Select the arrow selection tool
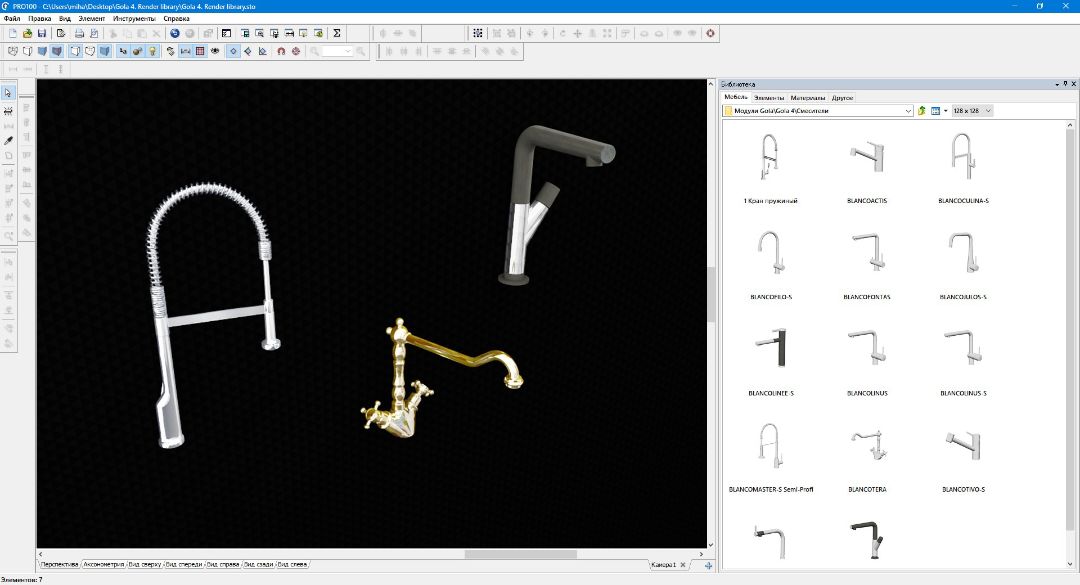 click(x=8, y=93)
